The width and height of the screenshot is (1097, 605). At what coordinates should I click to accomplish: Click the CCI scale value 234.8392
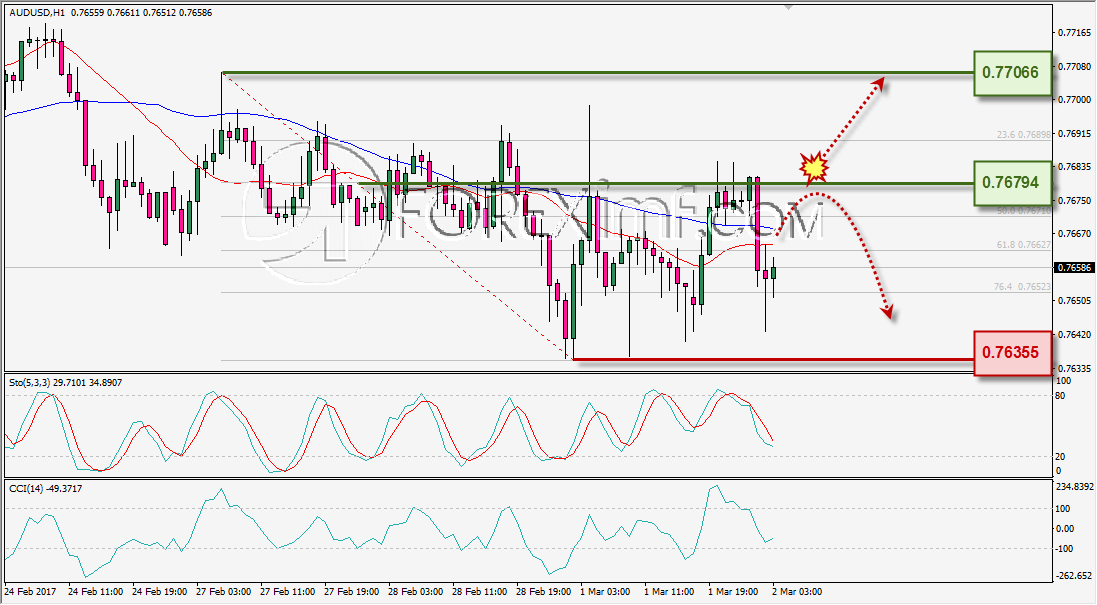[1074, 487]
